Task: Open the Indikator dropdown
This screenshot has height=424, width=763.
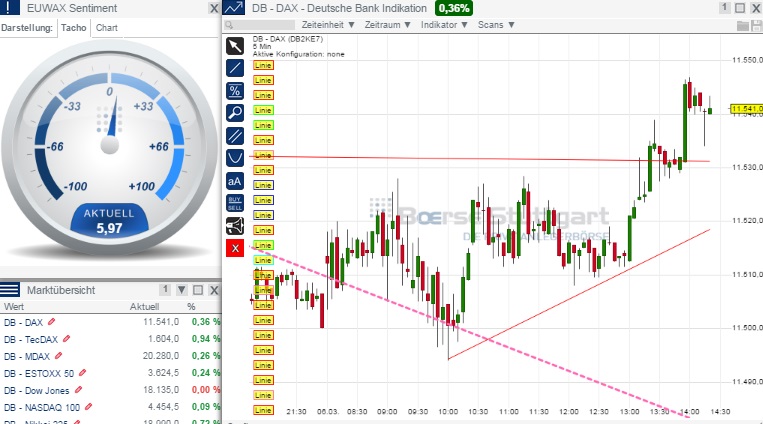Action: (444, 25)
